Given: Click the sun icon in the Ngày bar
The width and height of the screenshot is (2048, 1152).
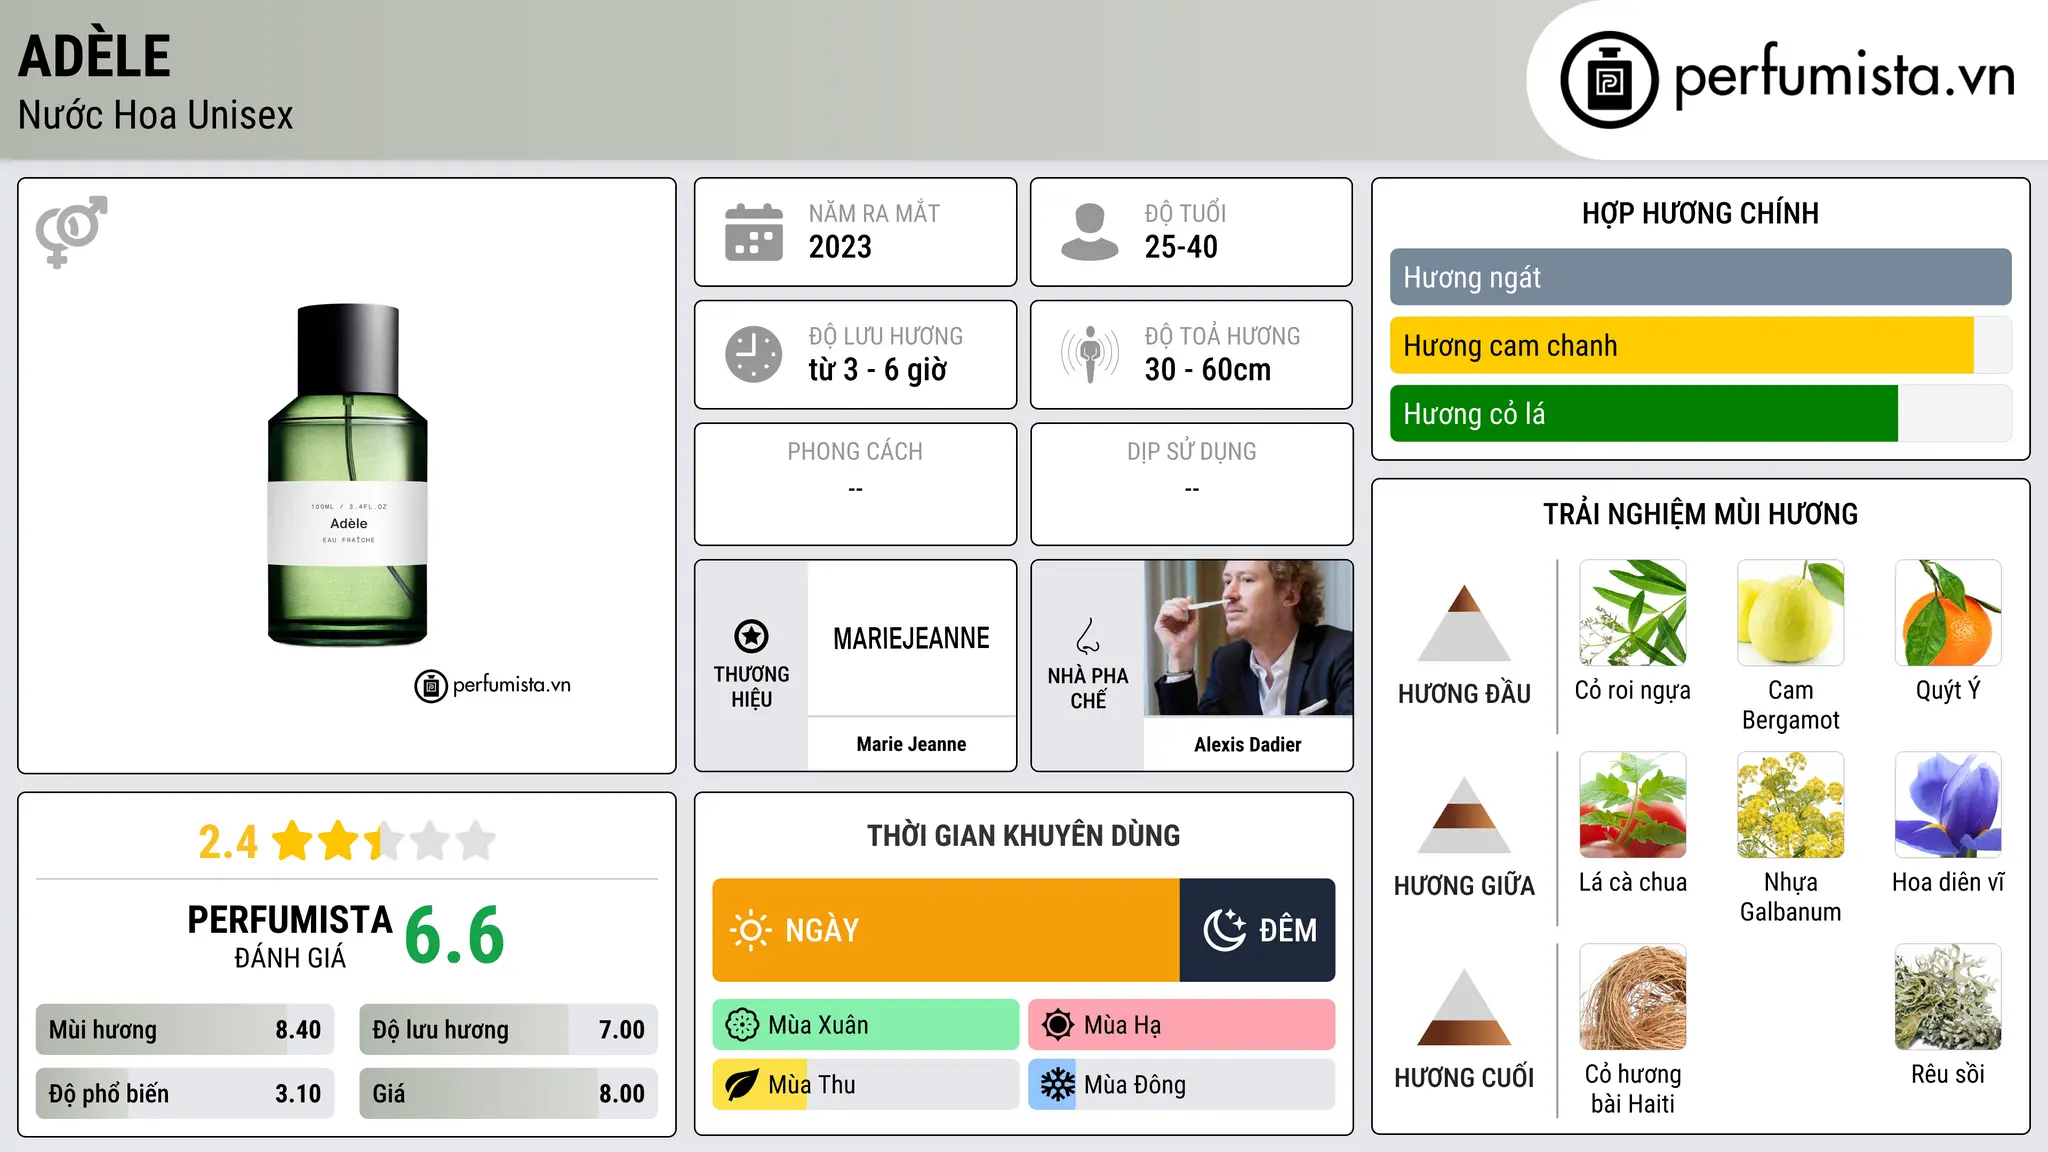Looking at the screenshot, I should pos(750,930).
